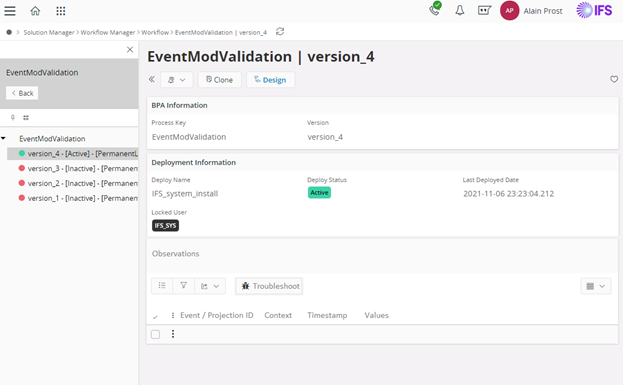Click the breadcrumb root dot icon
This screenshot has height=385, width=623.
9,32
